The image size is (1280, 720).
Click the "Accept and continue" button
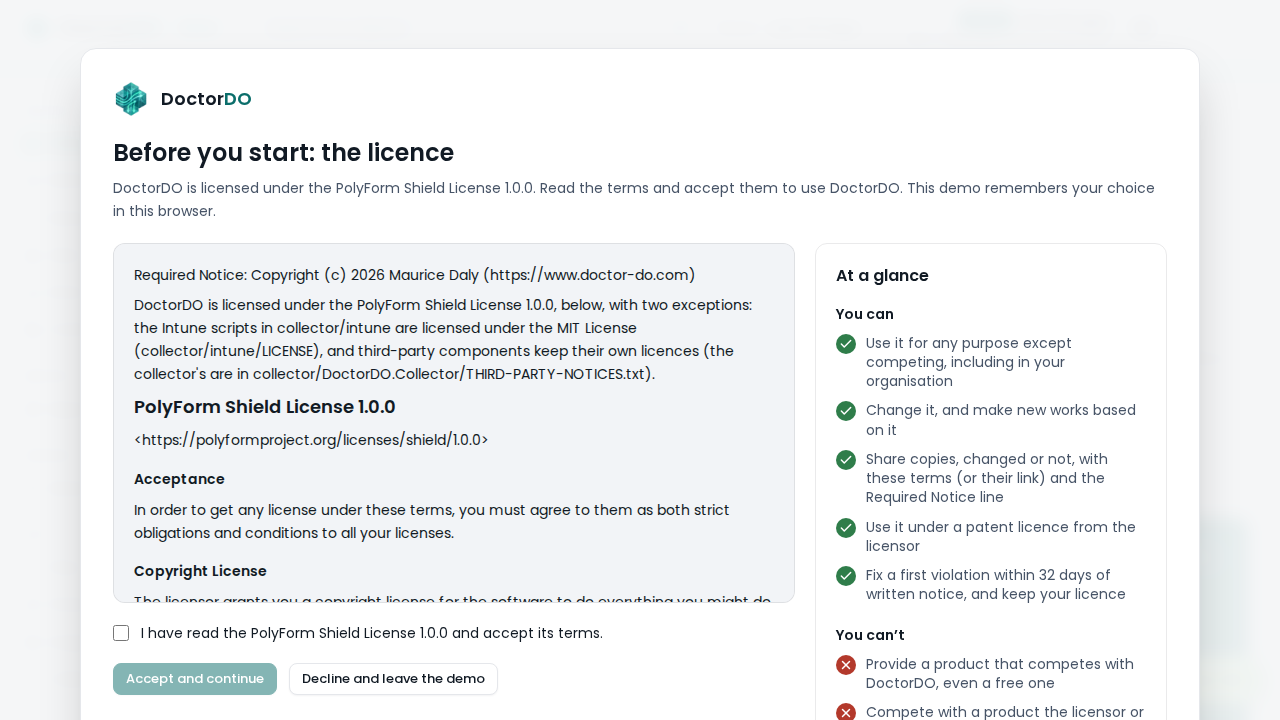(x=195, y=679)
